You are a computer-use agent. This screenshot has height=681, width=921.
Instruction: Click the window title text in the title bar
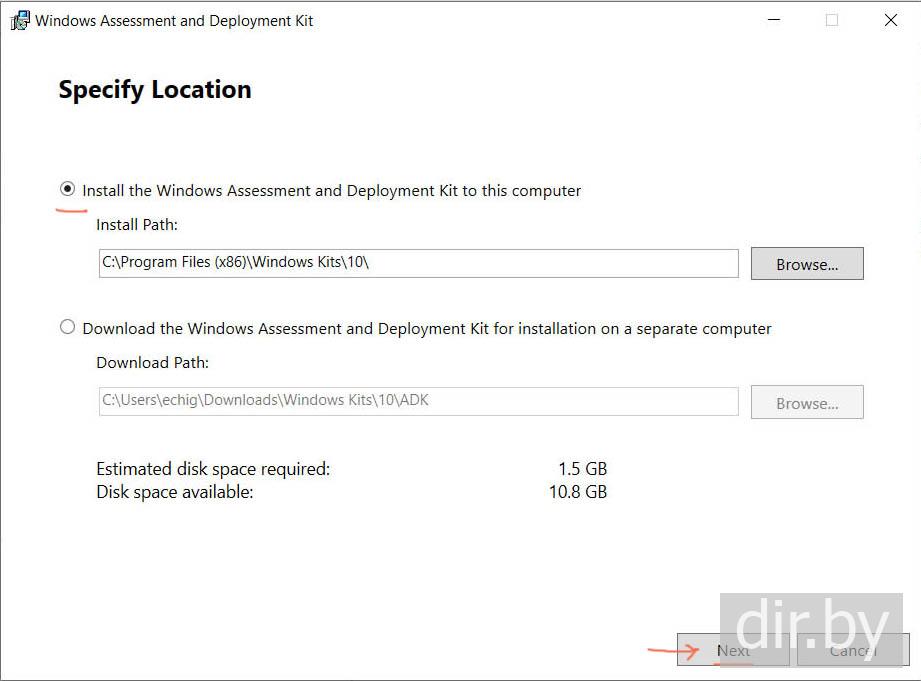click(x=174, y=21)
